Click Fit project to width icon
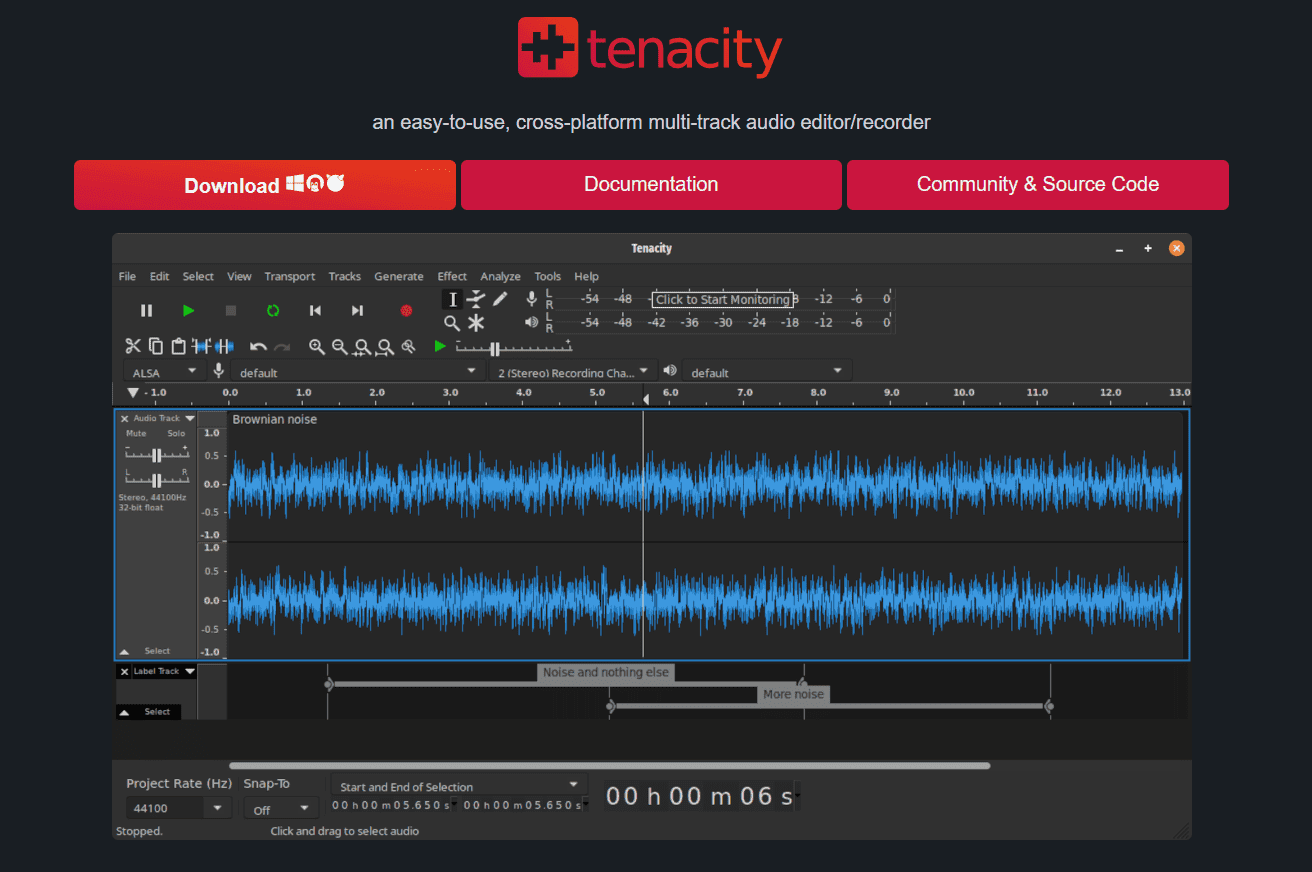The image size is (1312, 872). coord(386,347)
